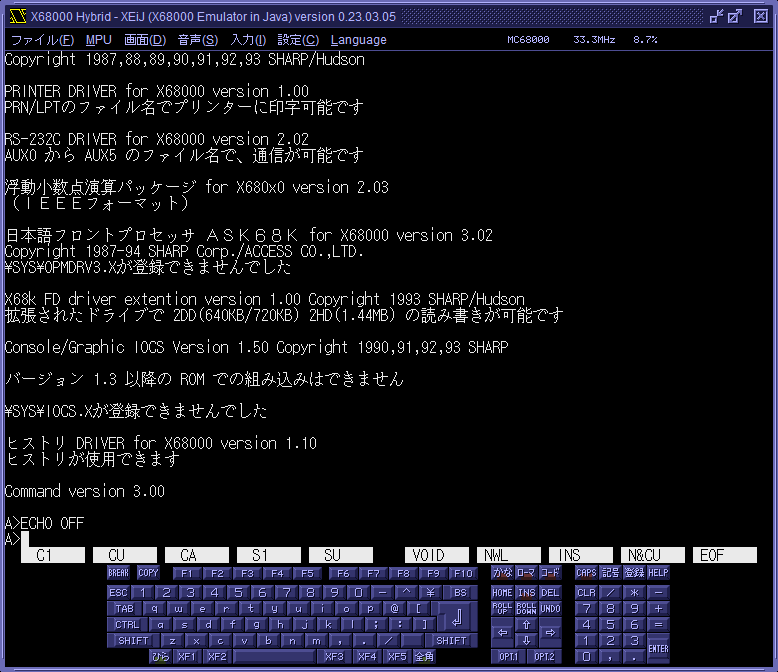Click the letter q key
778x672 pixels.
(x=154, y=608)
